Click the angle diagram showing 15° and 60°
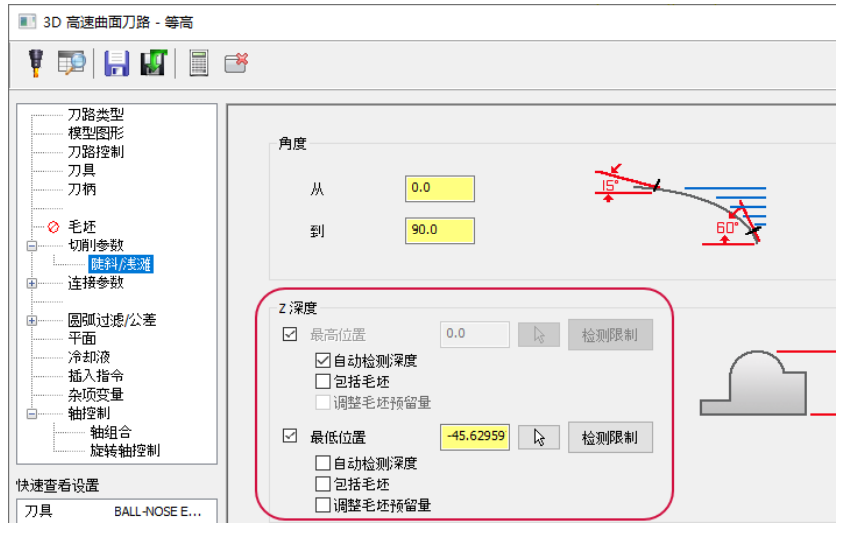The image size is (848, 534). [x=682, y=206]
